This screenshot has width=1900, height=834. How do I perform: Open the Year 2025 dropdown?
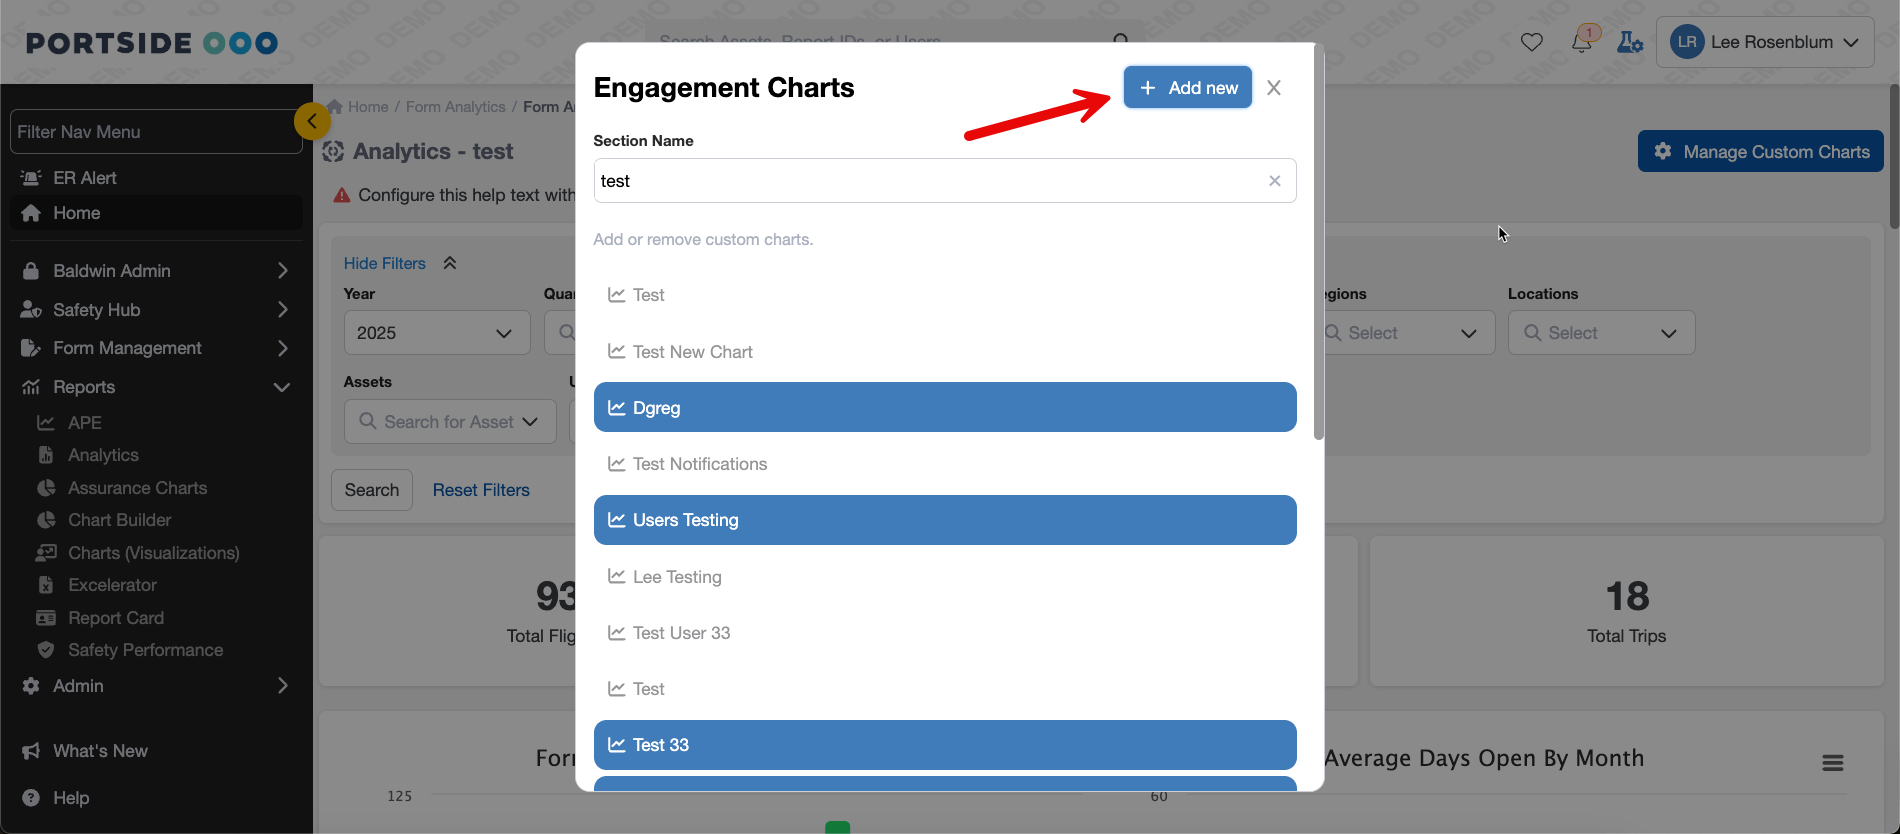[436, 333]
